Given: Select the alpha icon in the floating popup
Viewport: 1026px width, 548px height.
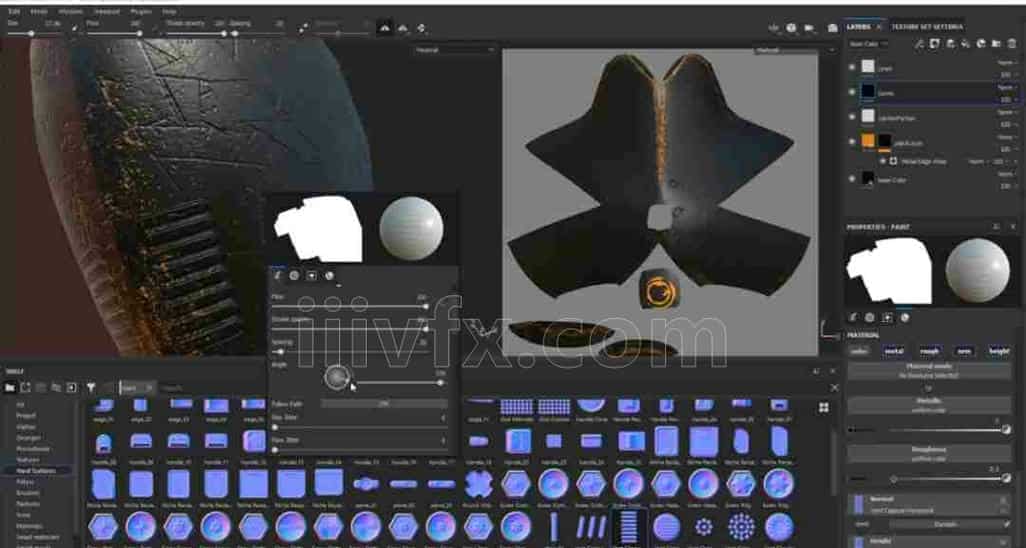Looking at the screenshot, I should click(294, 276).
